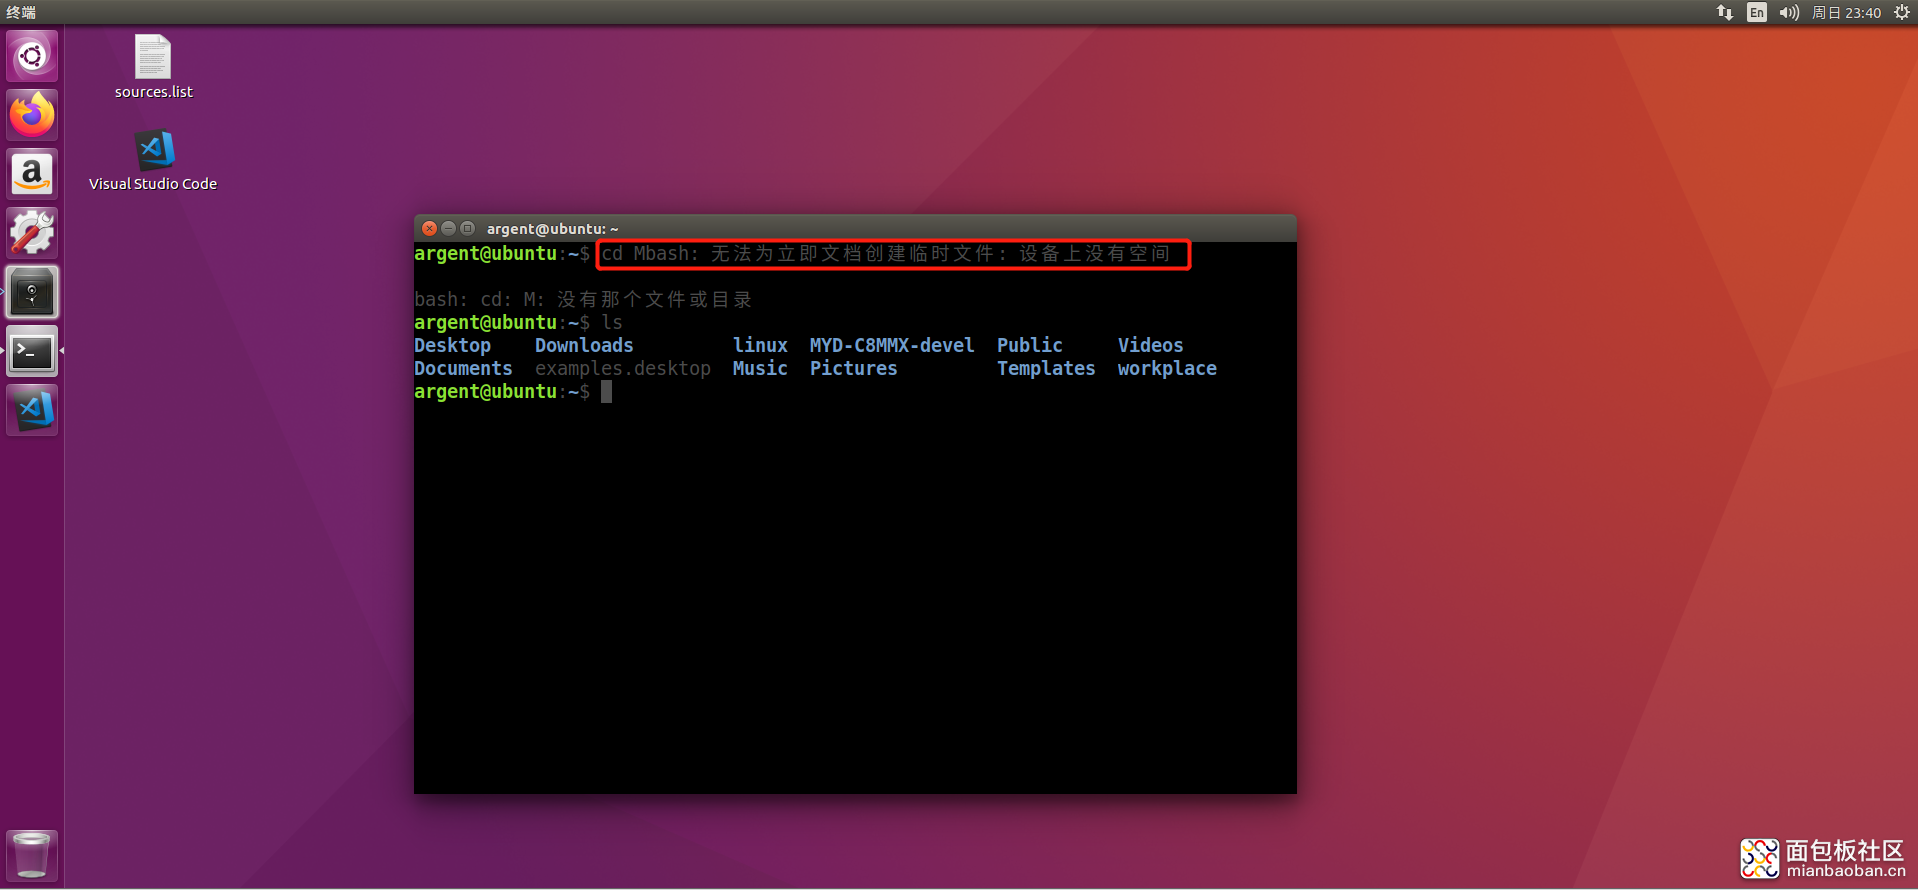Close the argent@ubuntu terminal window
1918x890 pixels.
click(x=429, y=228)
